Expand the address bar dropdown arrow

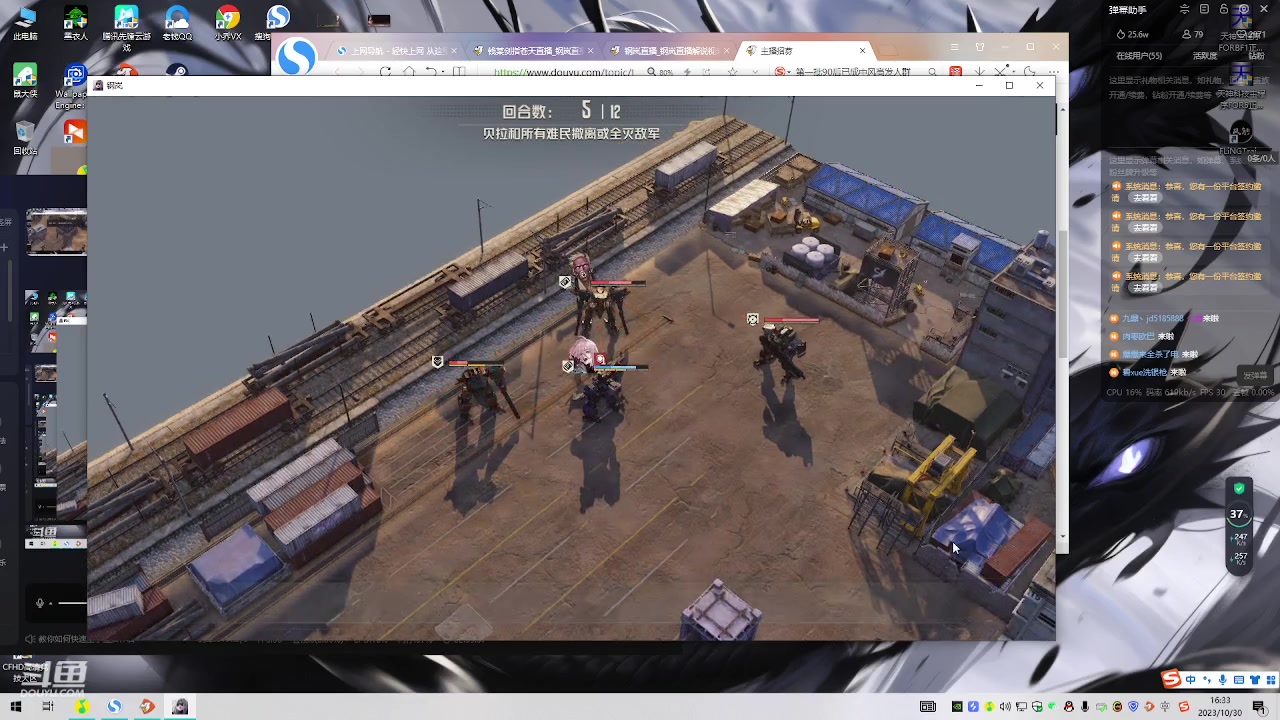click(754, 72)
